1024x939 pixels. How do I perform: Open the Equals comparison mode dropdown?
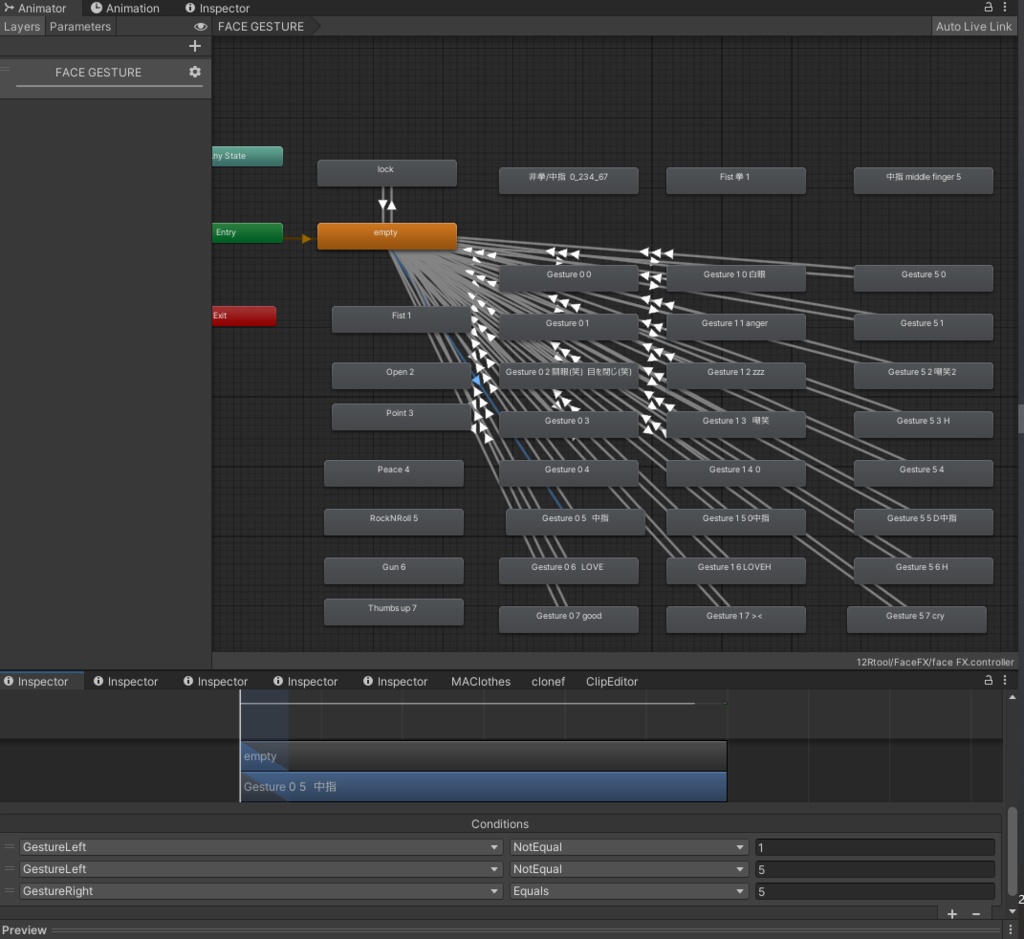(x=628, y=891)
